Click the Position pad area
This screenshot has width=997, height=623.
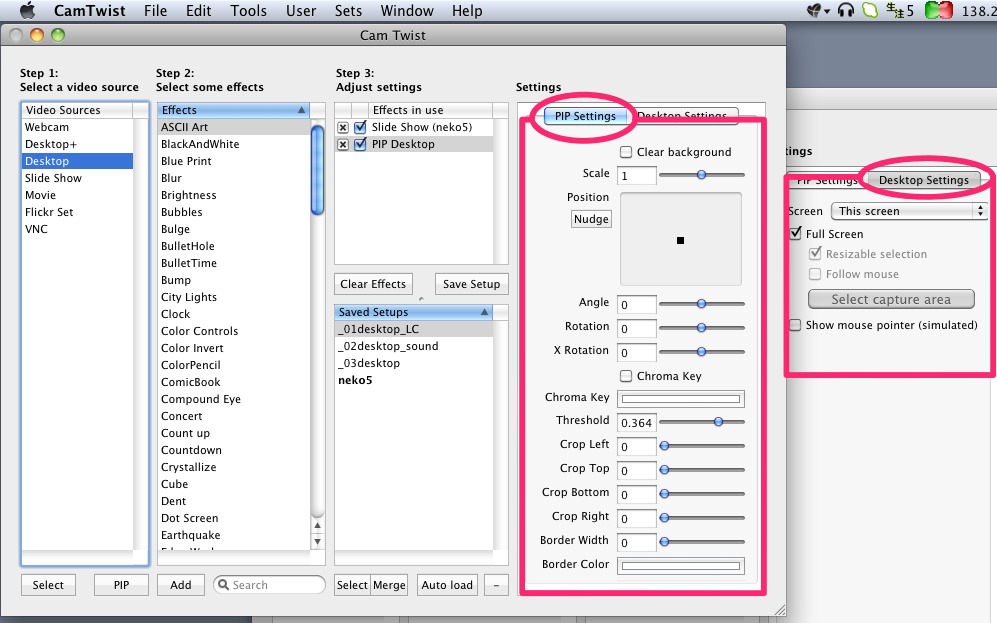680,239
